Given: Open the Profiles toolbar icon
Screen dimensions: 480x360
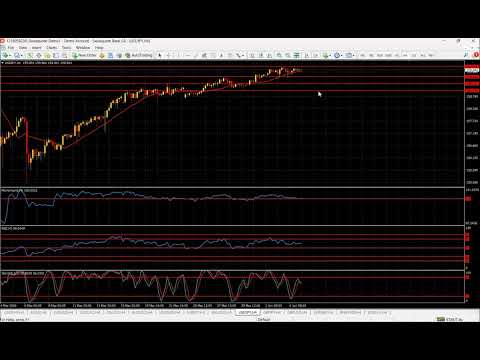Looking at the screenshot, I should (x=17, y=55).
